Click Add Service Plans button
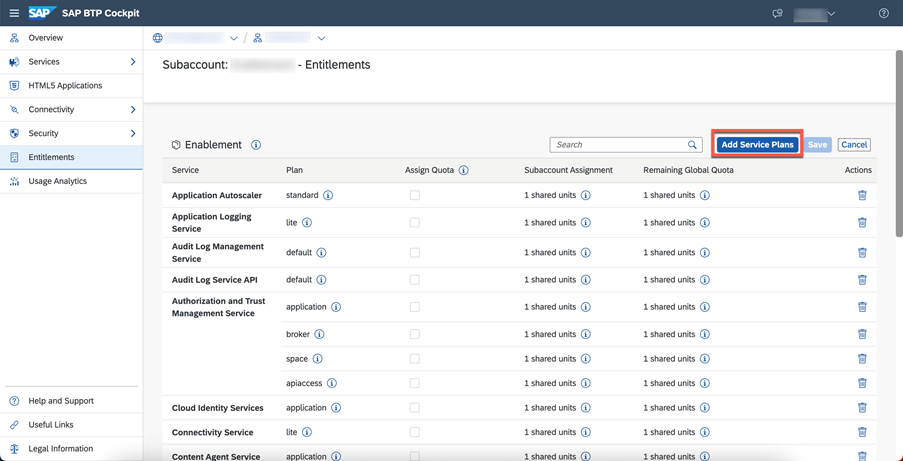 point(757,145)
